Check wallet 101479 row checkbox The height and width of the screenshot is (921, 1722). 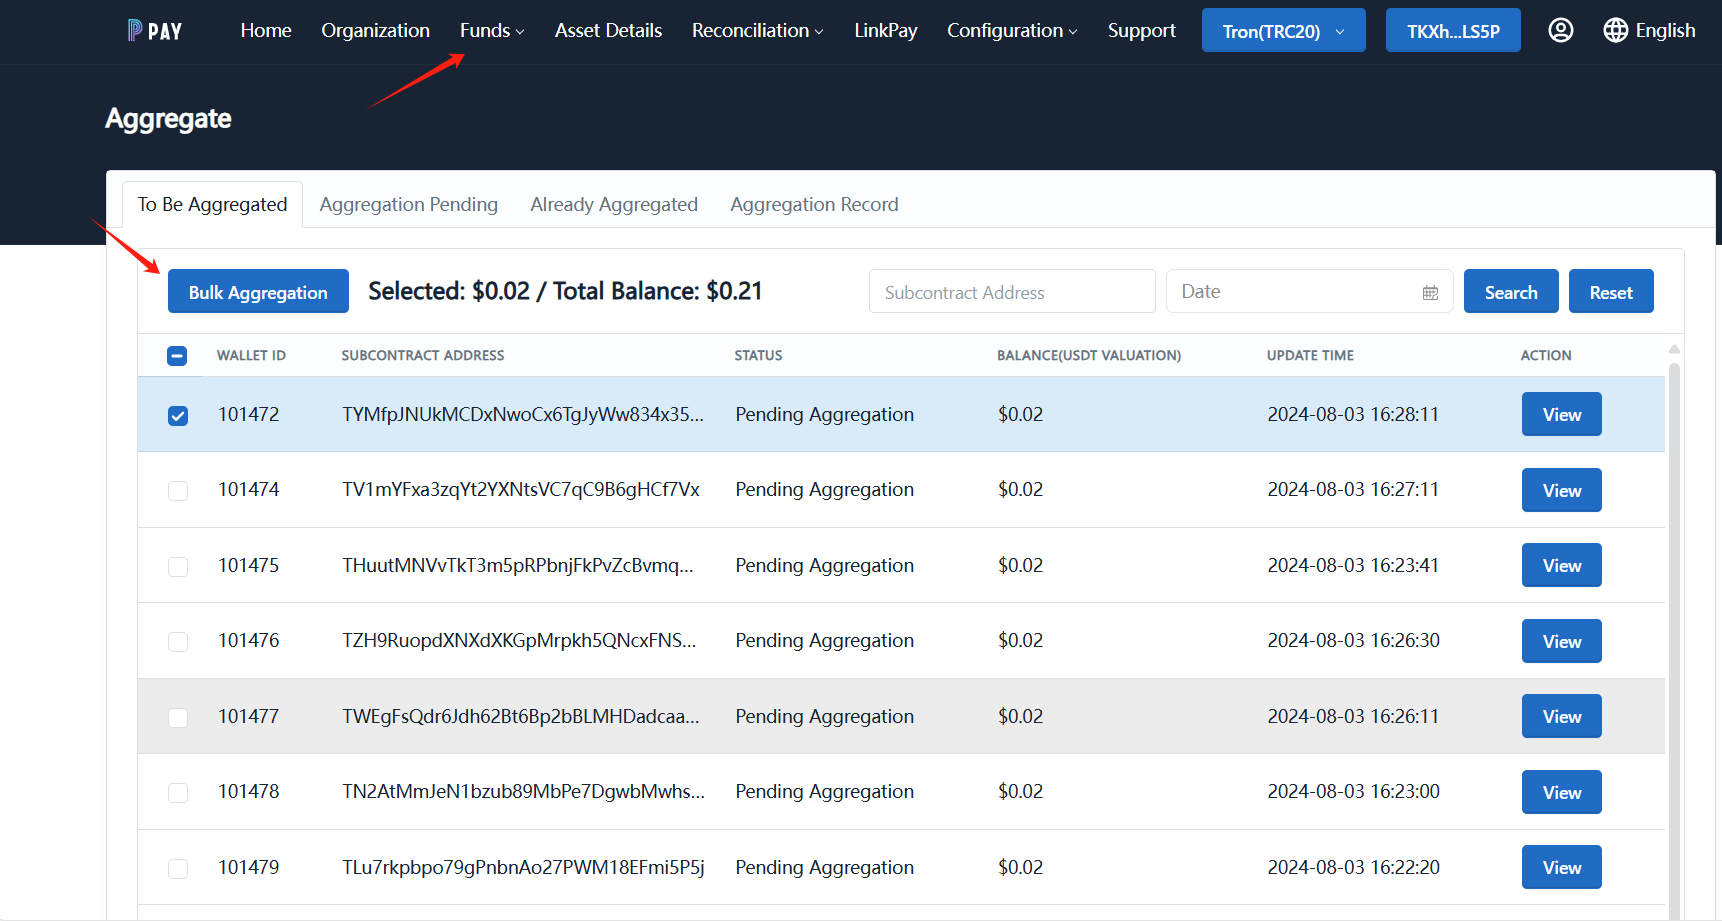(x=178, y=868)
